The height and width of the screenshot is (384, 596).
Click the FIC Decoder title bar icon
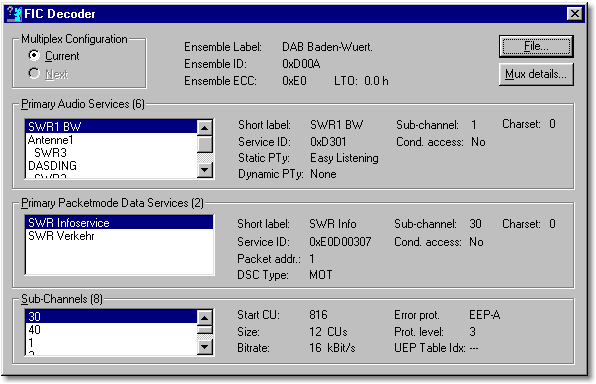[14, 14]
